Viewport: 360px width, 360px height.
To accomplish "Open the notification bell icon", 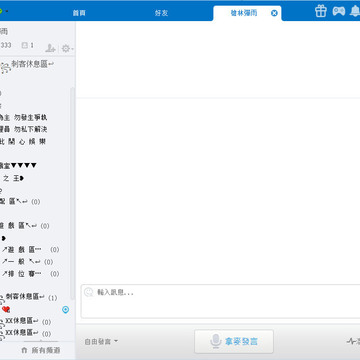I will 355,11.
